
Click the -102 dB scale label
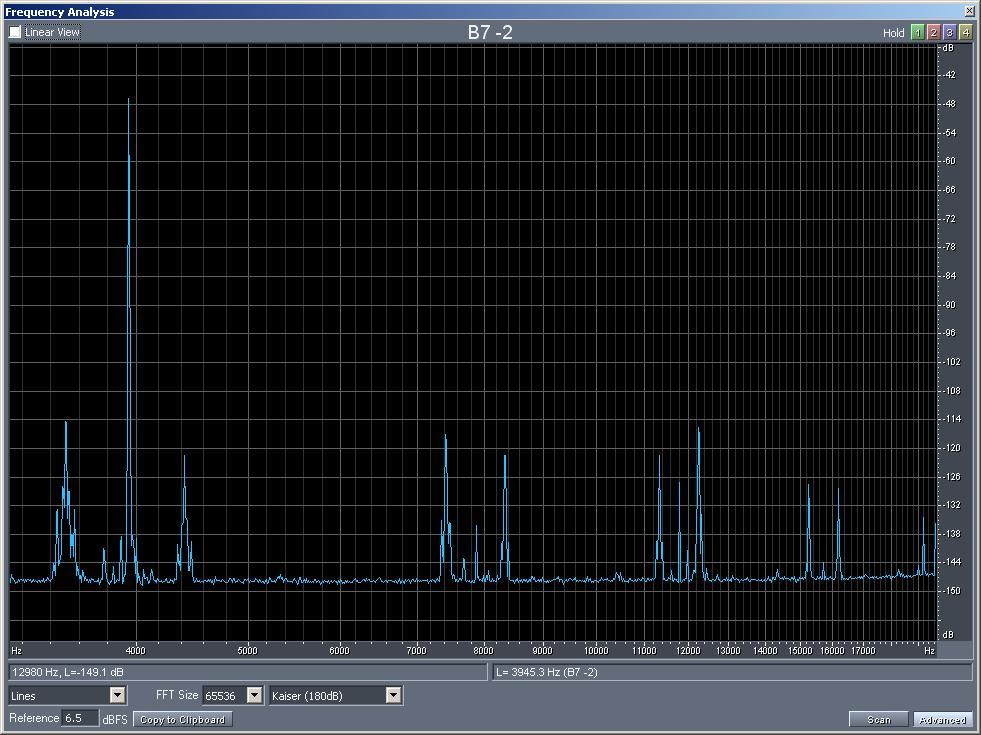point(951,362)
